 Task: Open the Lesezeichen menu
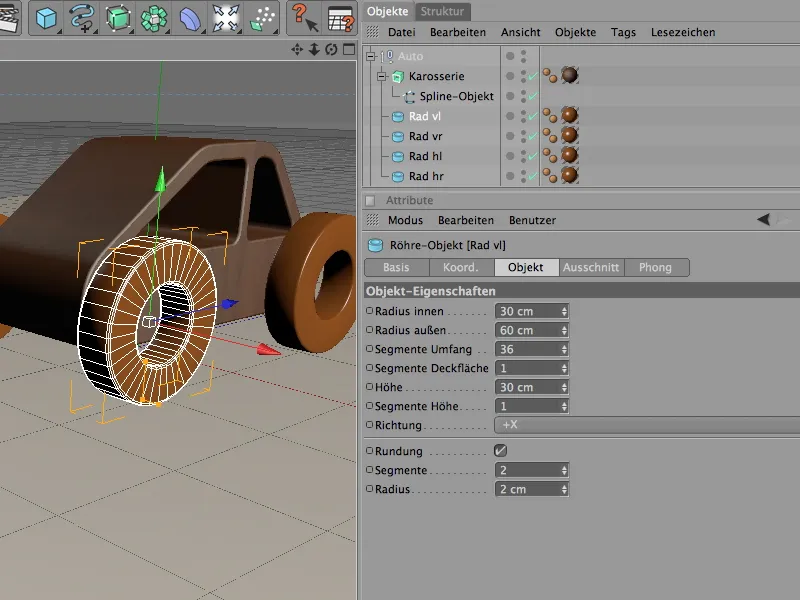point(682,32)
